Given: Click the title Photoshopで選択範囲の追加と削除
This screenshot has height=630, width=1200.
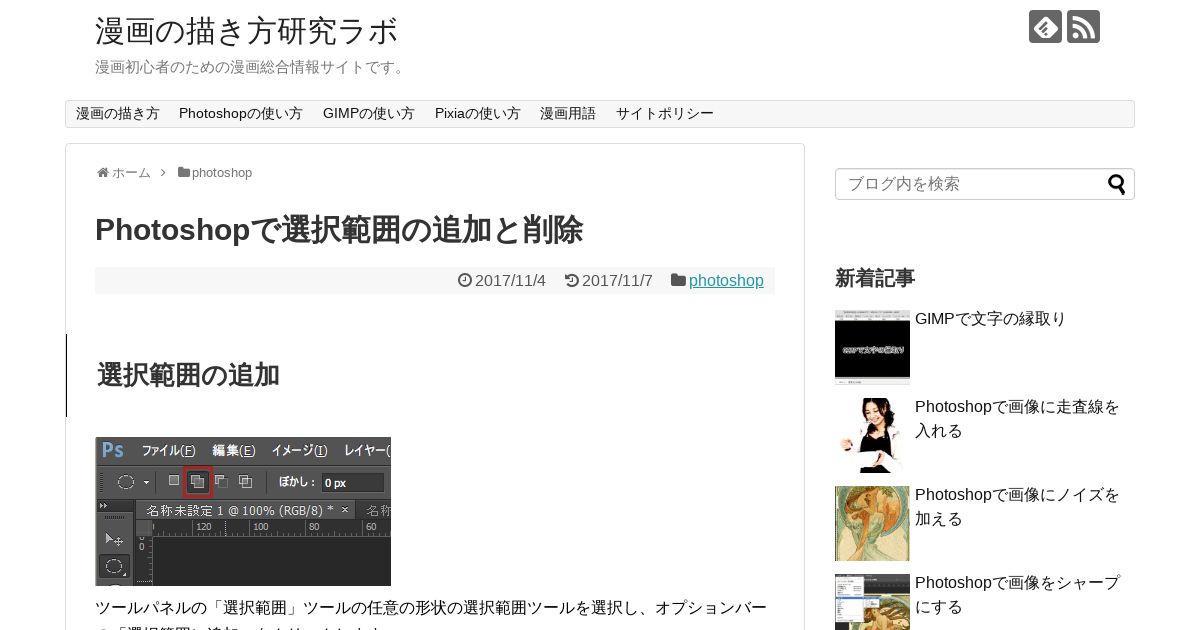Looking at the screenshot, I should [339, 230].
